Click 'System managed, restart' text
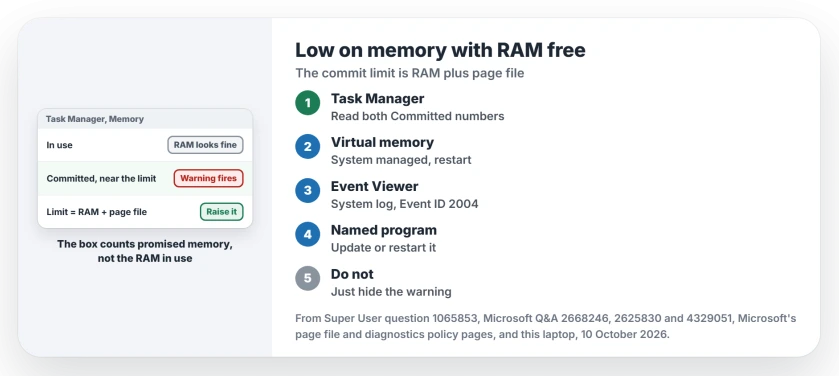The width and height of the screenshot is (839, 376). [401, 160]
